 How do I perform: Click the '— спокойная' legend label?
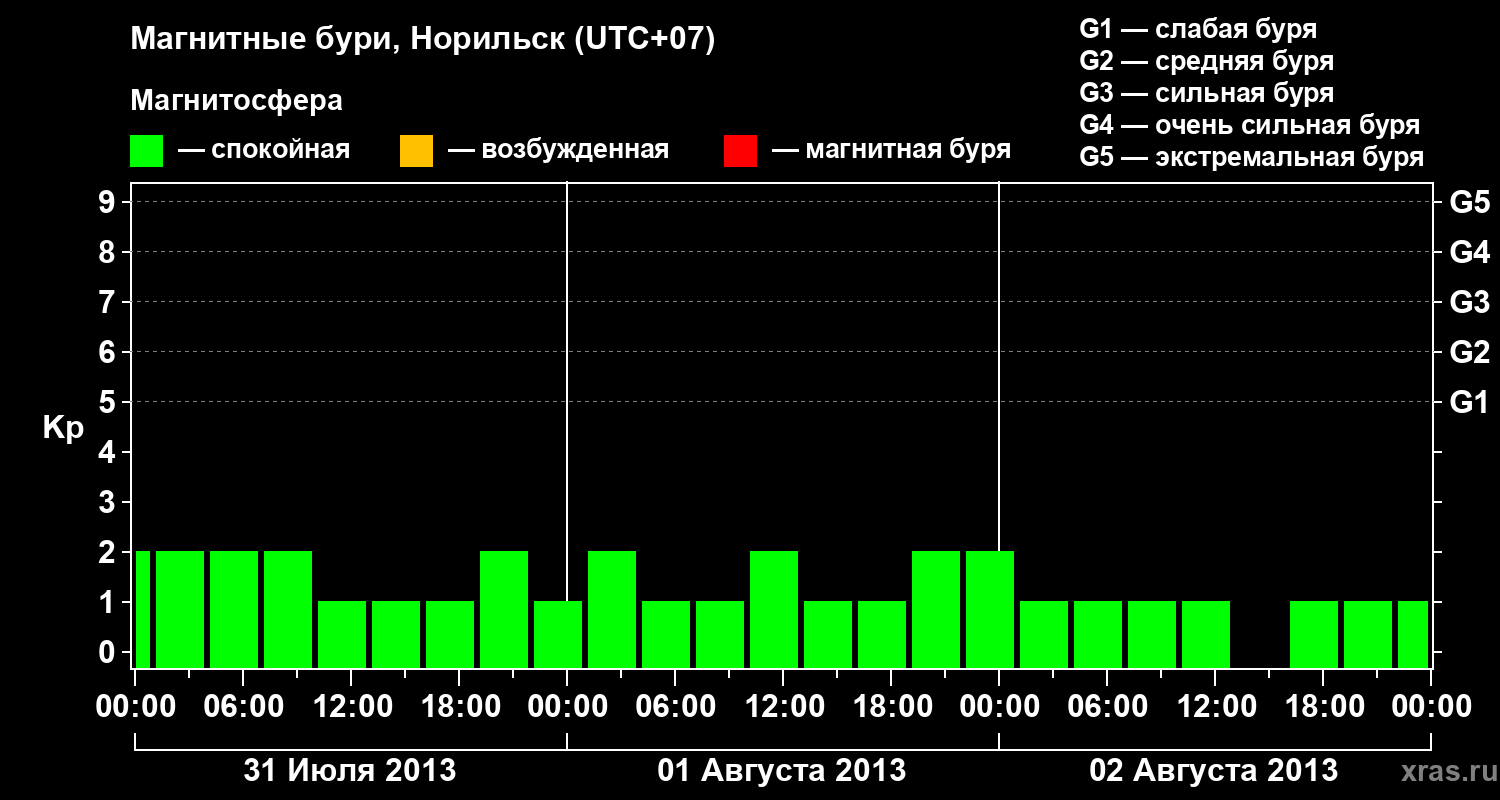[264, 150]
